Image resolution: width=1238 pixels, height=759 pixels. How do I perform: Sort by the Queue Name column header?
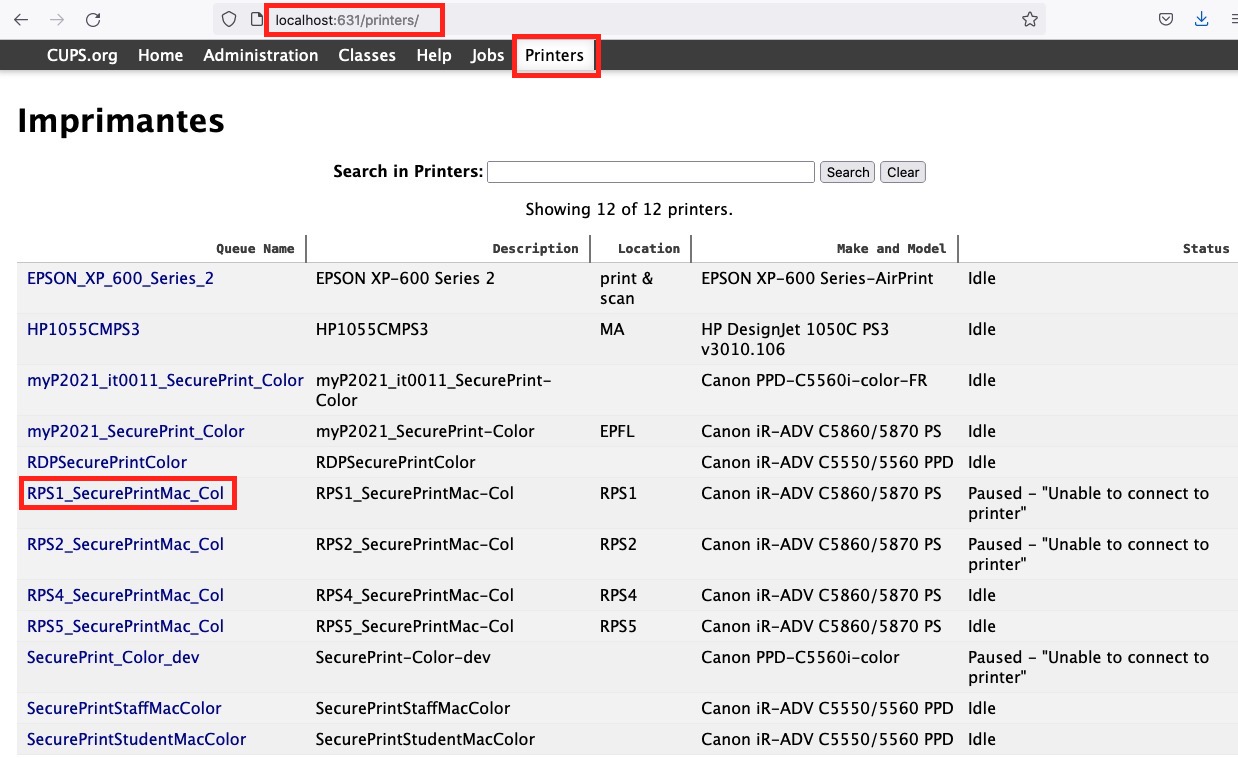tap(255, 249)
